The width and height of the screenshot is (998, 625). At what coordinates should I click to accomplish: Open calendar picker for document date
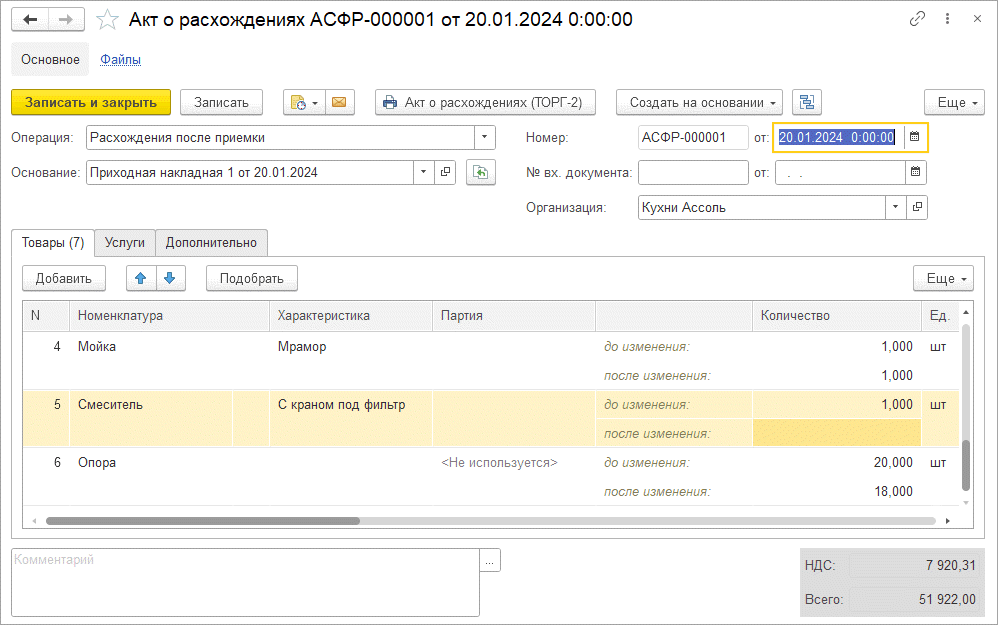915,137
